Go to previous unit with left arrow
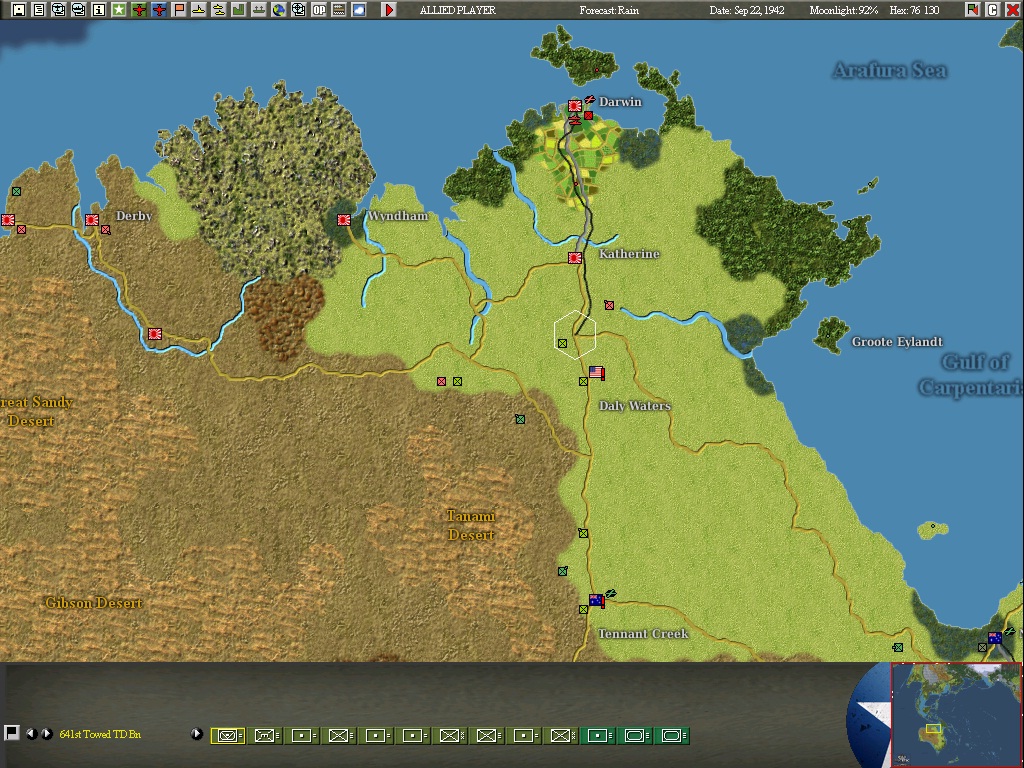Image resolution: width=1024 pixels, height=768 pixels. pyautogui.click(x=31, y=733)
